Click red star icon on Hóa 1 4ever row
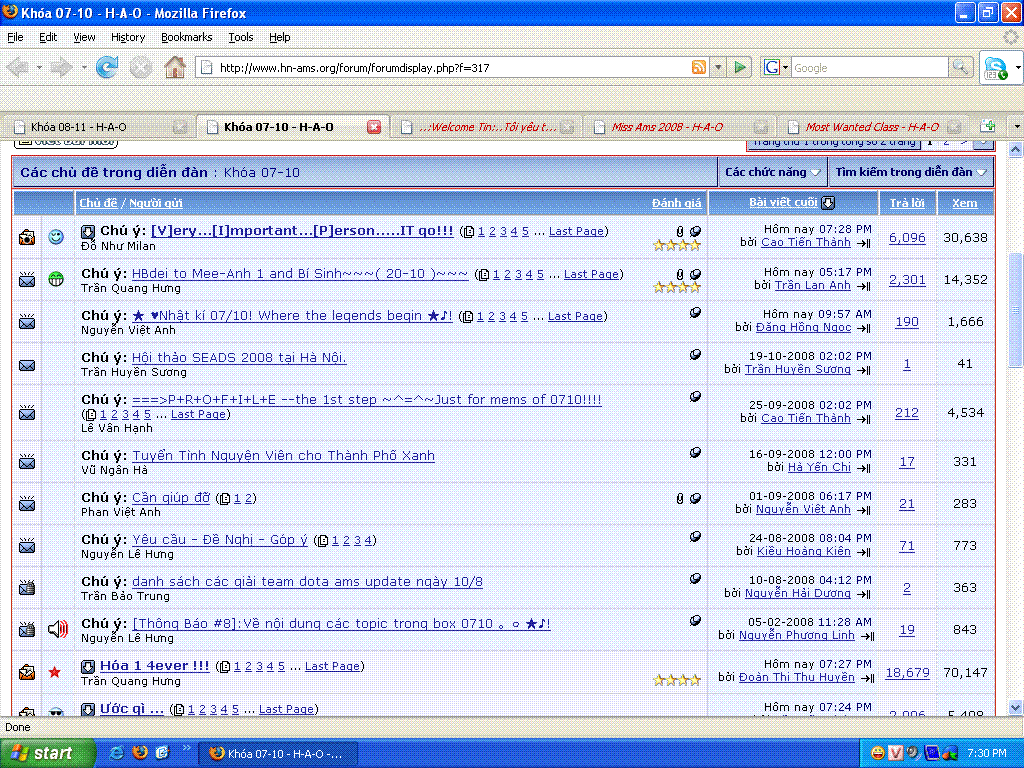The image size is (1024, 768). (x=55, y=671)
